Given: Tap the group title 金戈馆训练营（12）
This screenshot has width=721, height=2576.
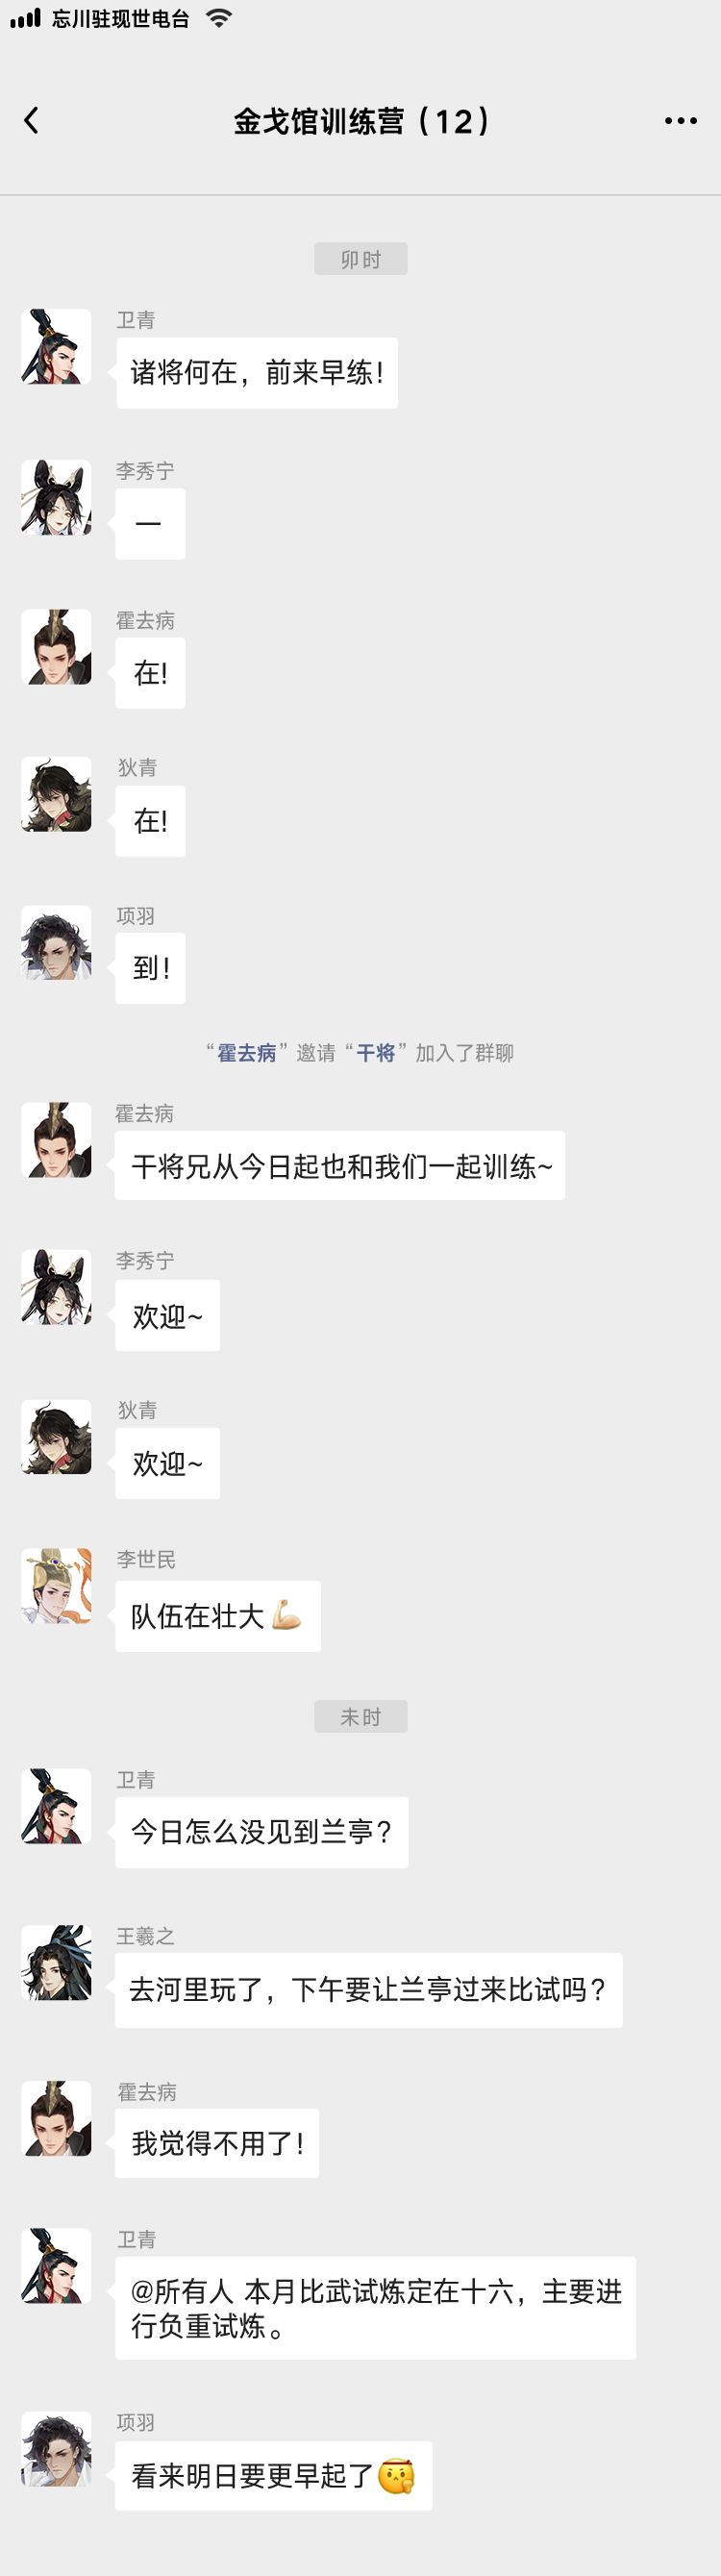Looking at the screenshot, I should (361, 121).
